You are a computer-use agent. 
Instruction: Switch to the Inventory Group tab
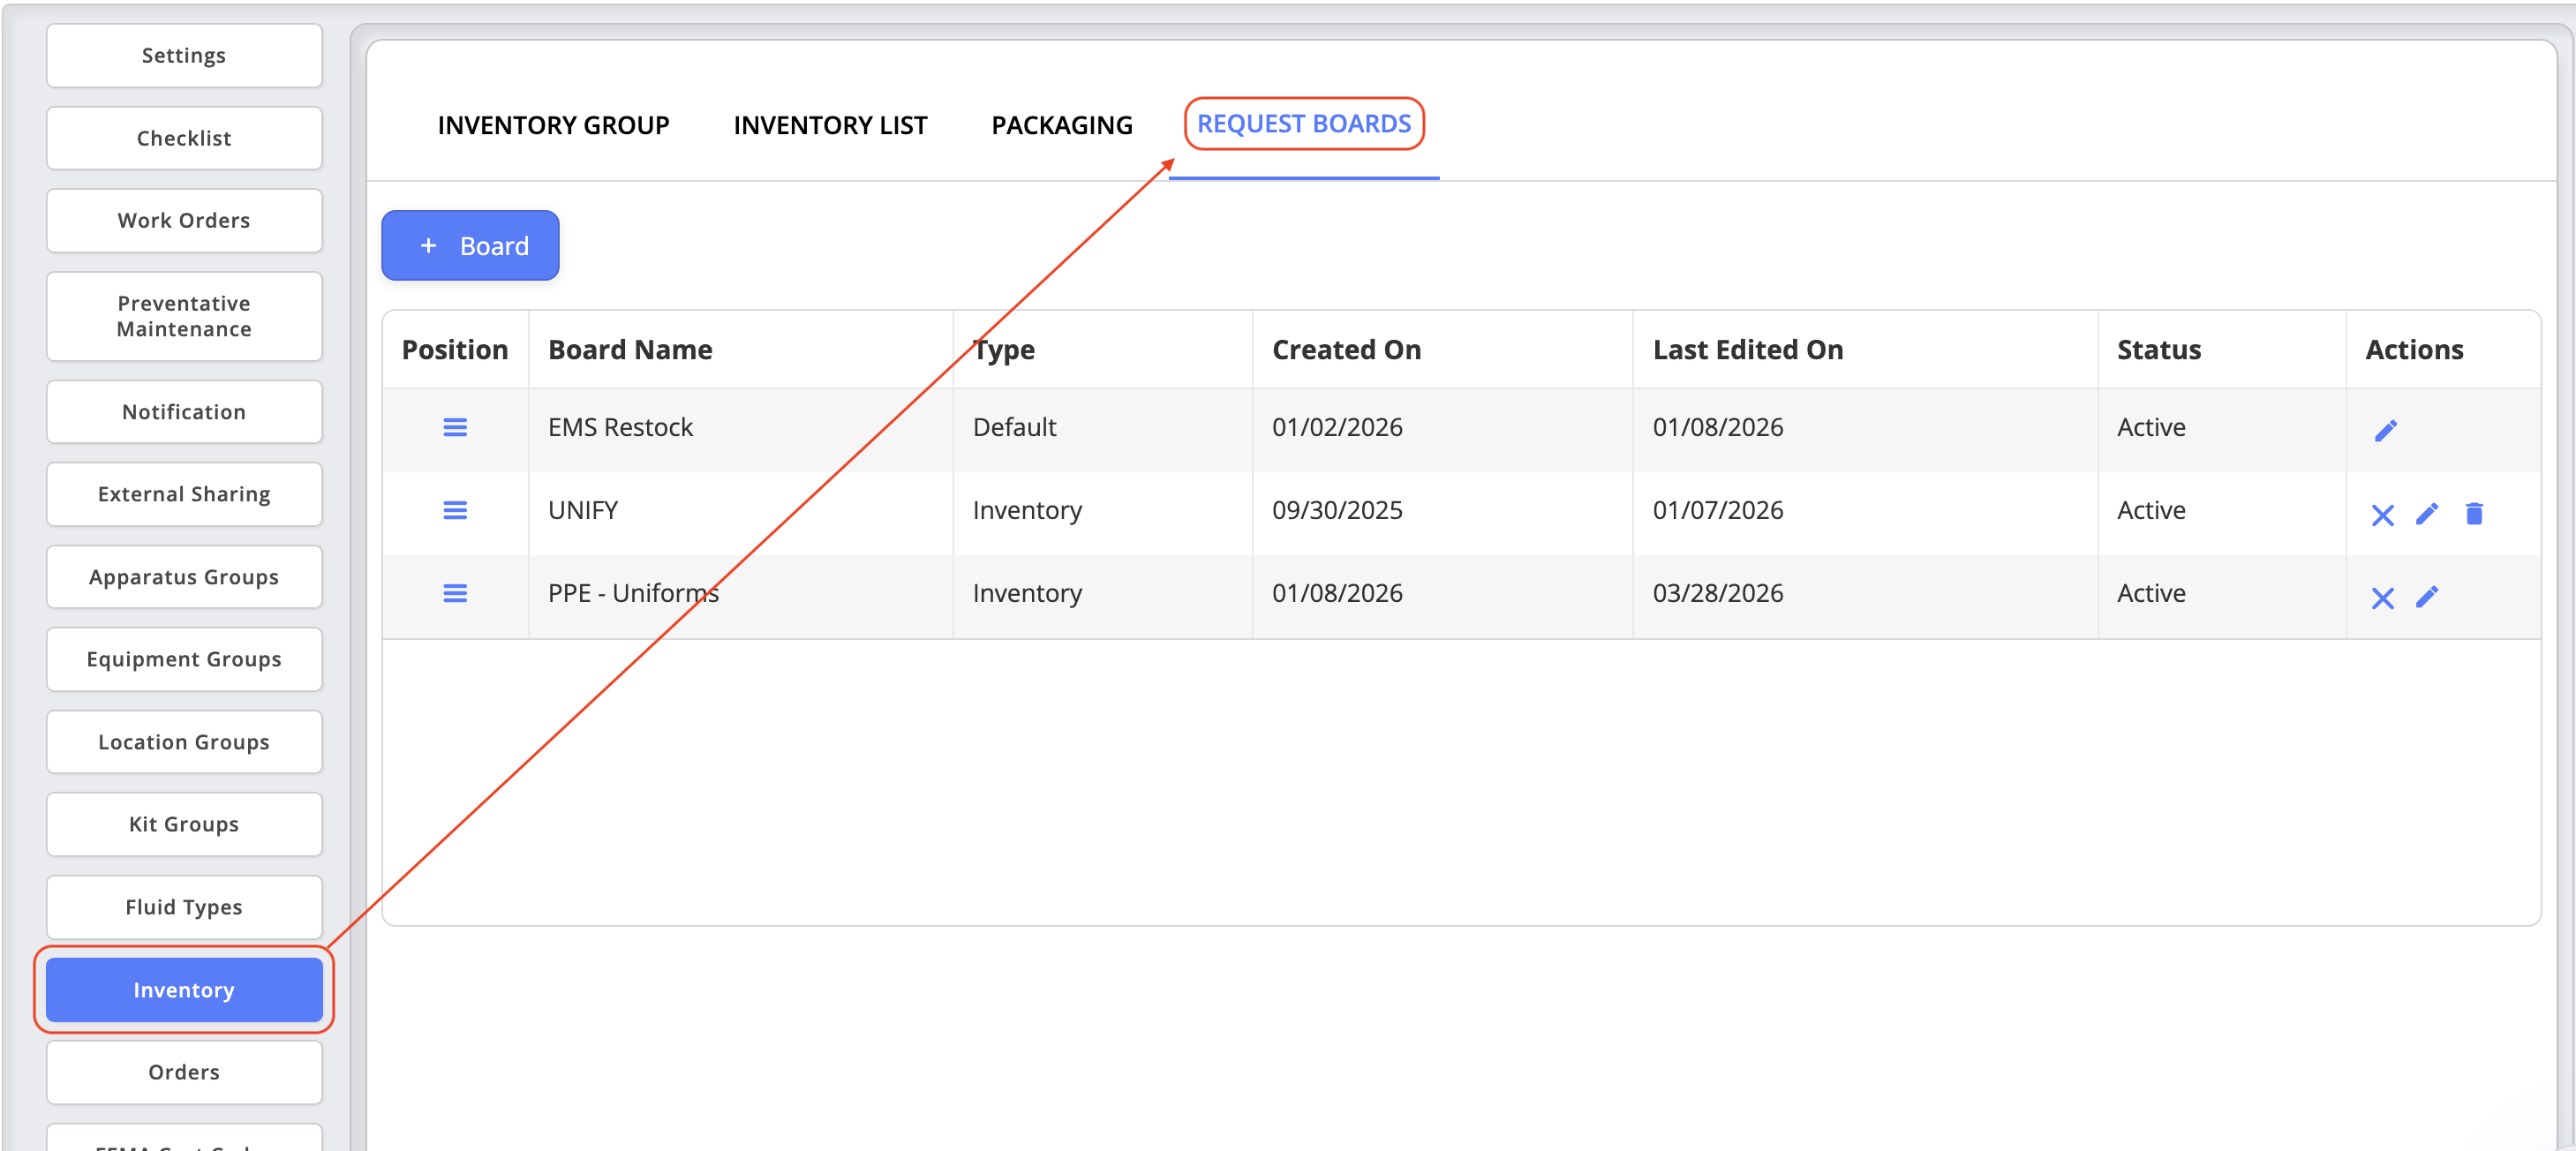[x=553, y=126]
